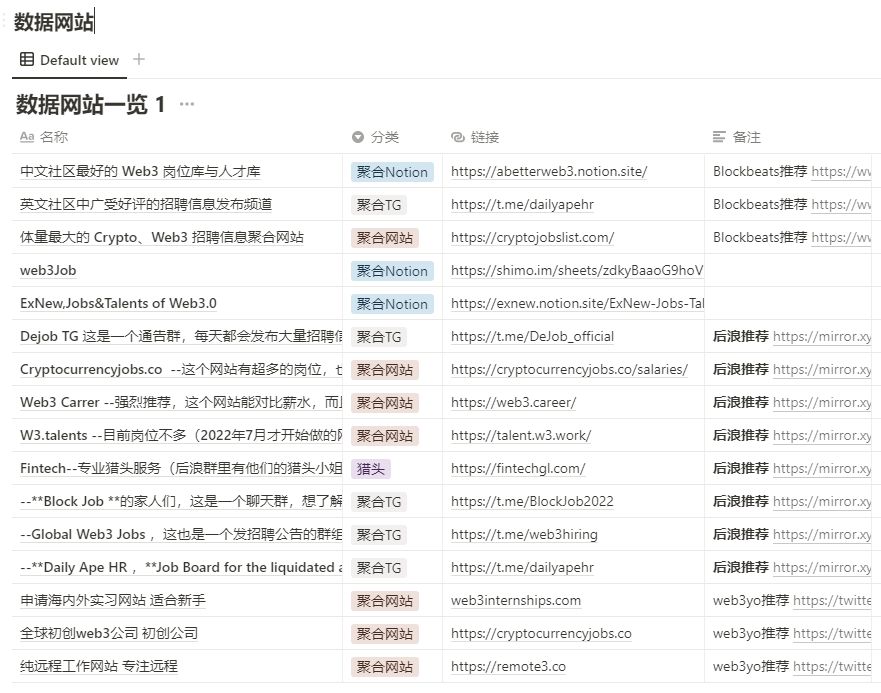Image resolution: width=881 pixels, height=693 pixels.
Task: Click the table icon beside Default view
Action: (x=26, y=60)
